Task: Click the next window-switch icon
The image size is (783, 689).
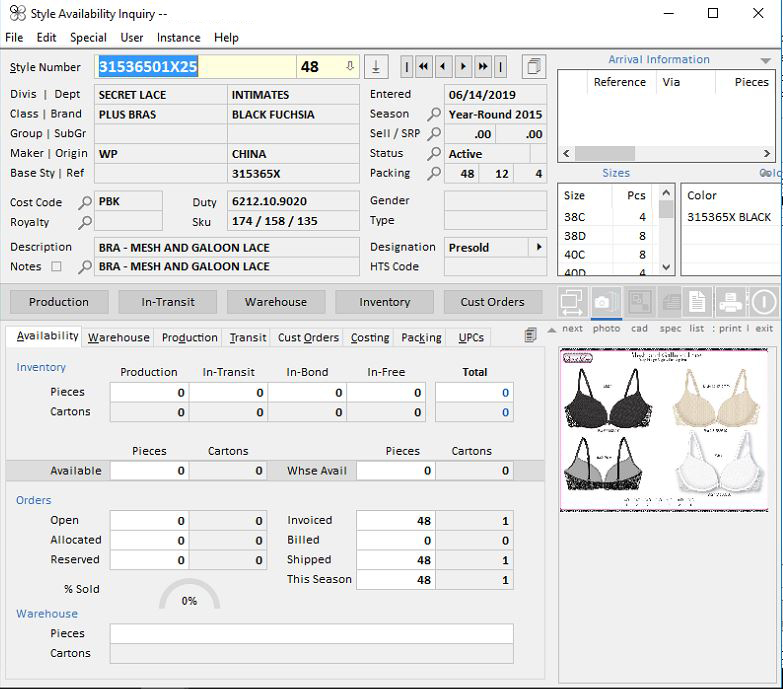Action: click(572, 302)
